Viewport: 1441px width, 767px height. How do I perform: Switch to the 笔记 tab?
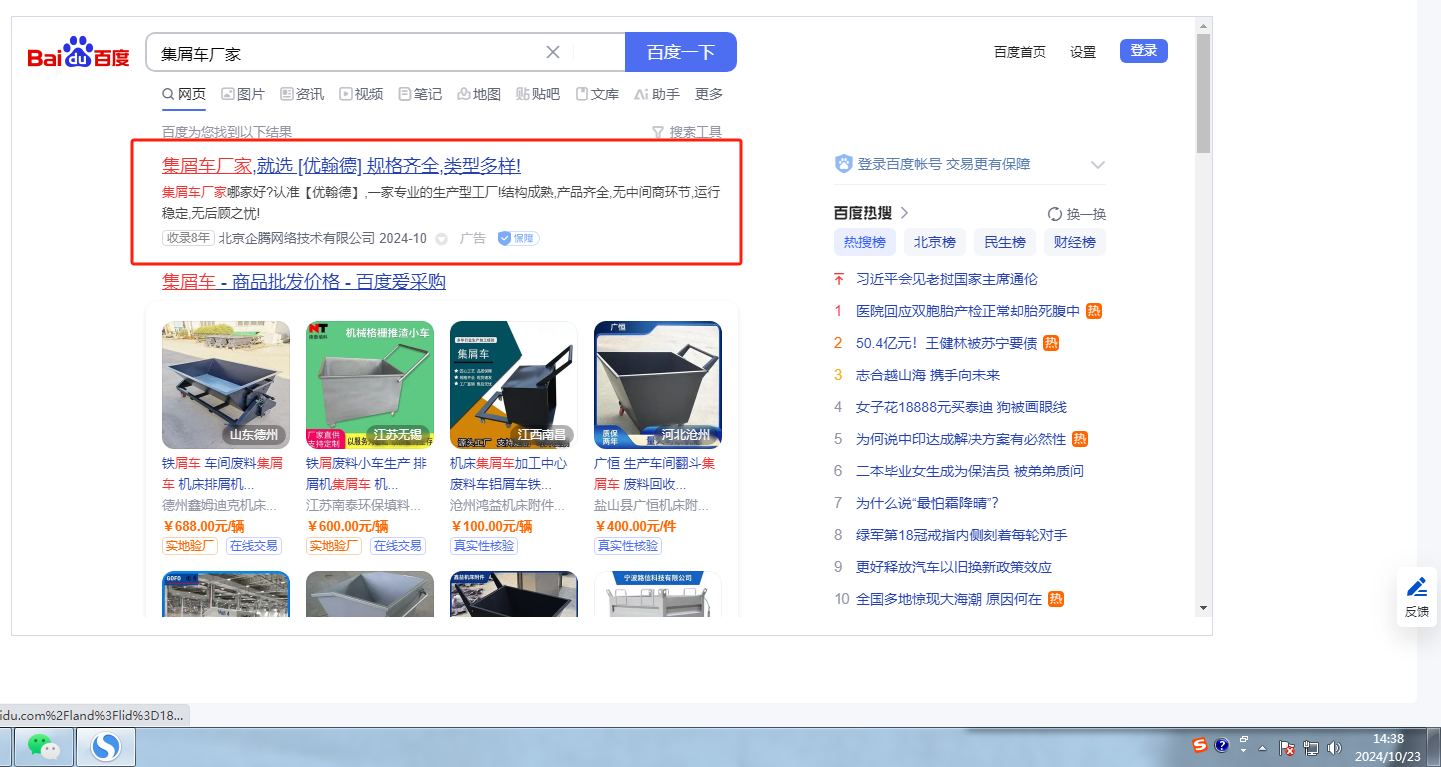tap(420, 94)
